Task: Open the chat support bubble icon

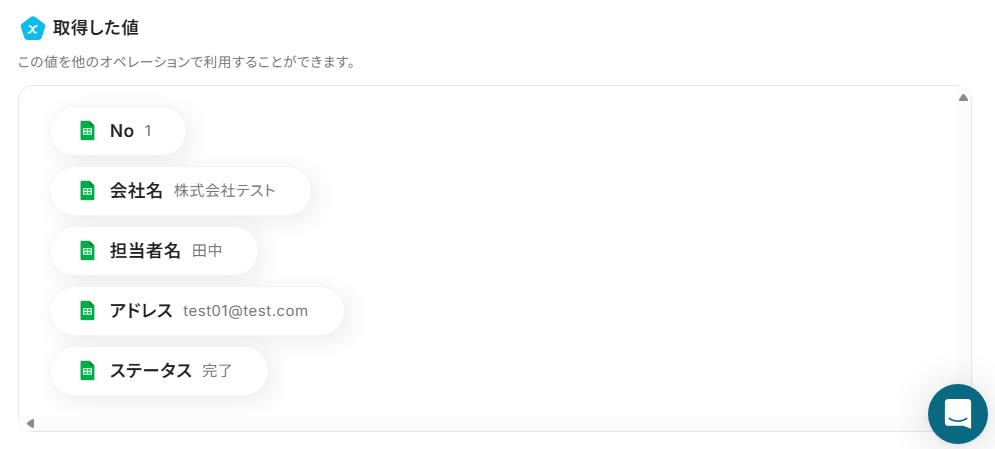Action: pos(958,413)
